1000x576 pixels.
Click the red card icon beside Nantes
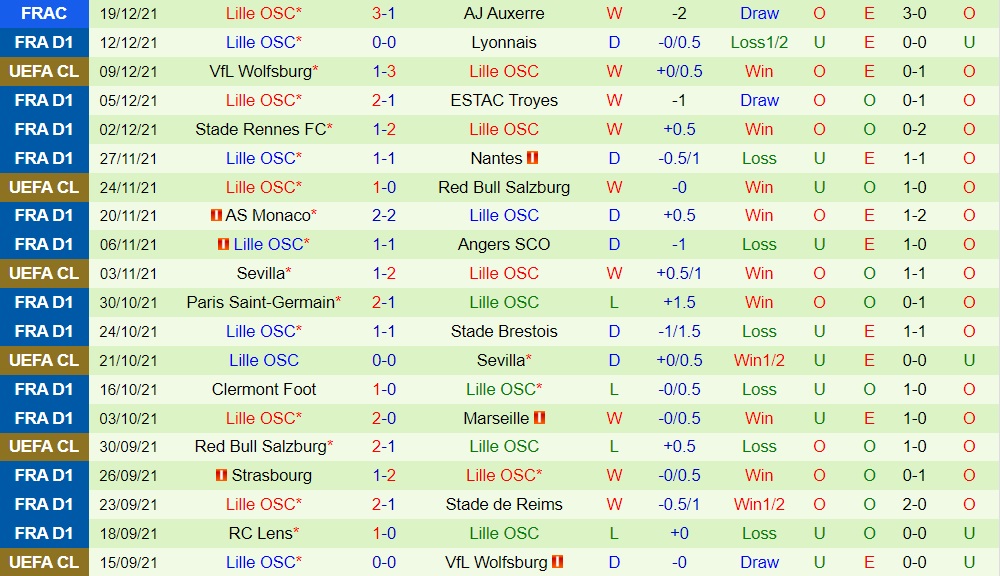[533, 157]
